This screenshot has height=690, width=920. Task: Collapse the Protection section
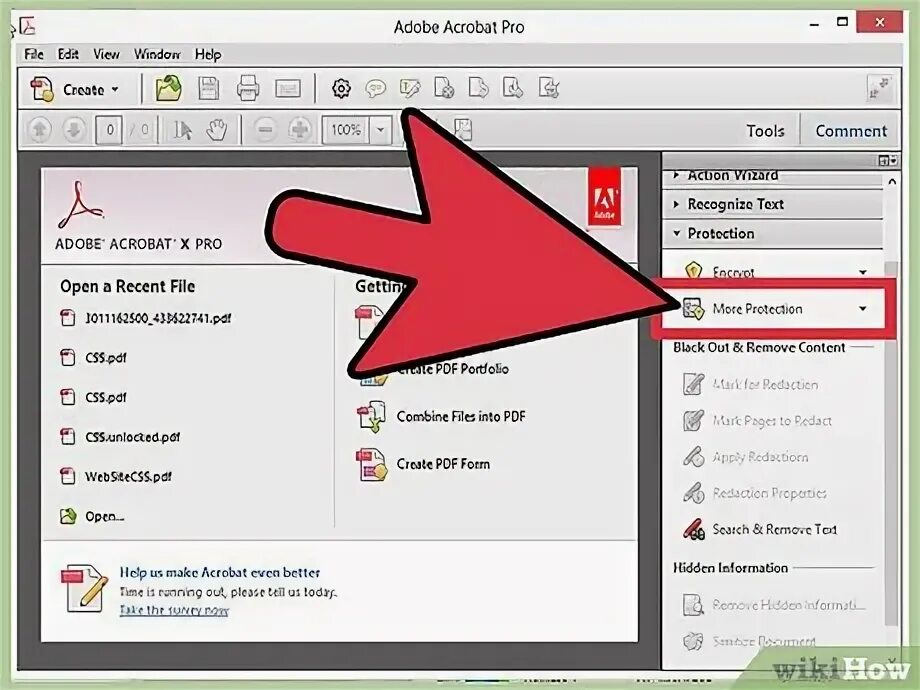pyautogui.click(x=772, y=234)
